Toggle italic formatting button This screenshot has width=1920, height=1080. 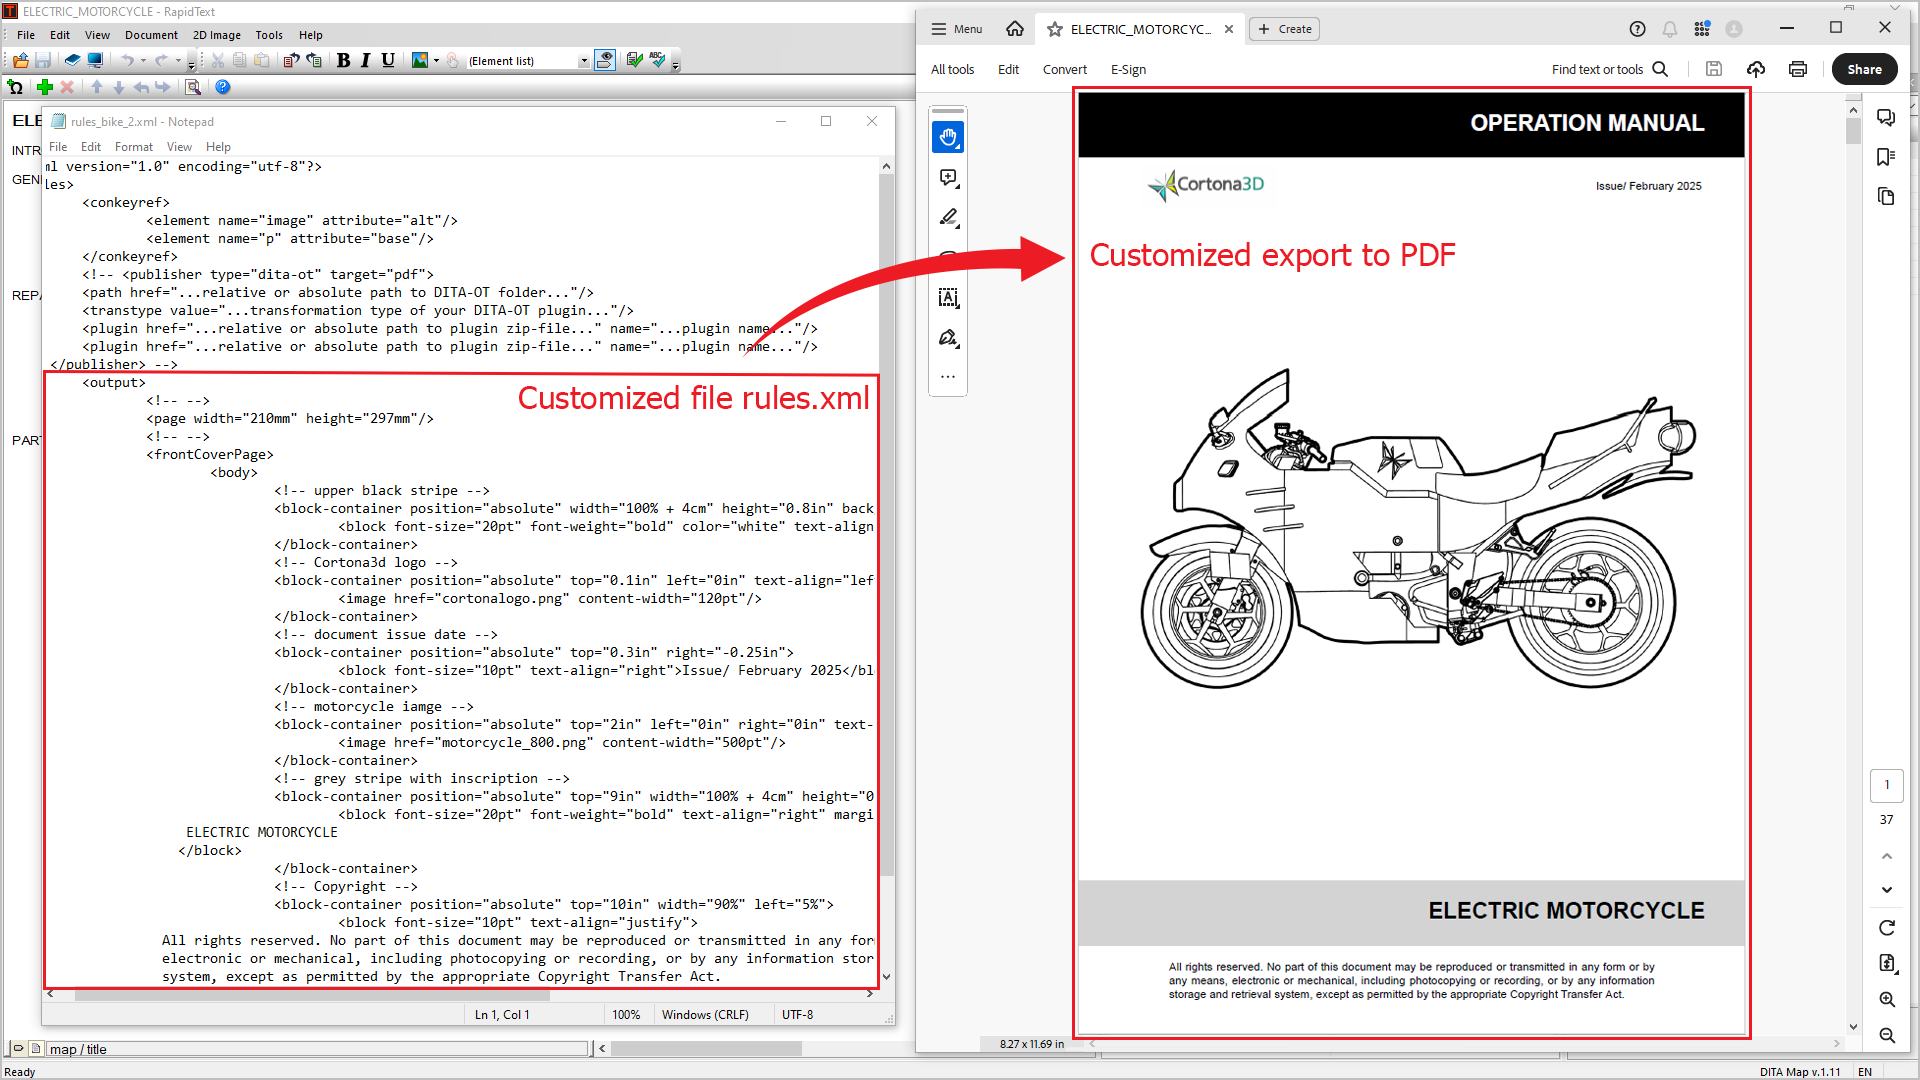click(x=365, y=60)
